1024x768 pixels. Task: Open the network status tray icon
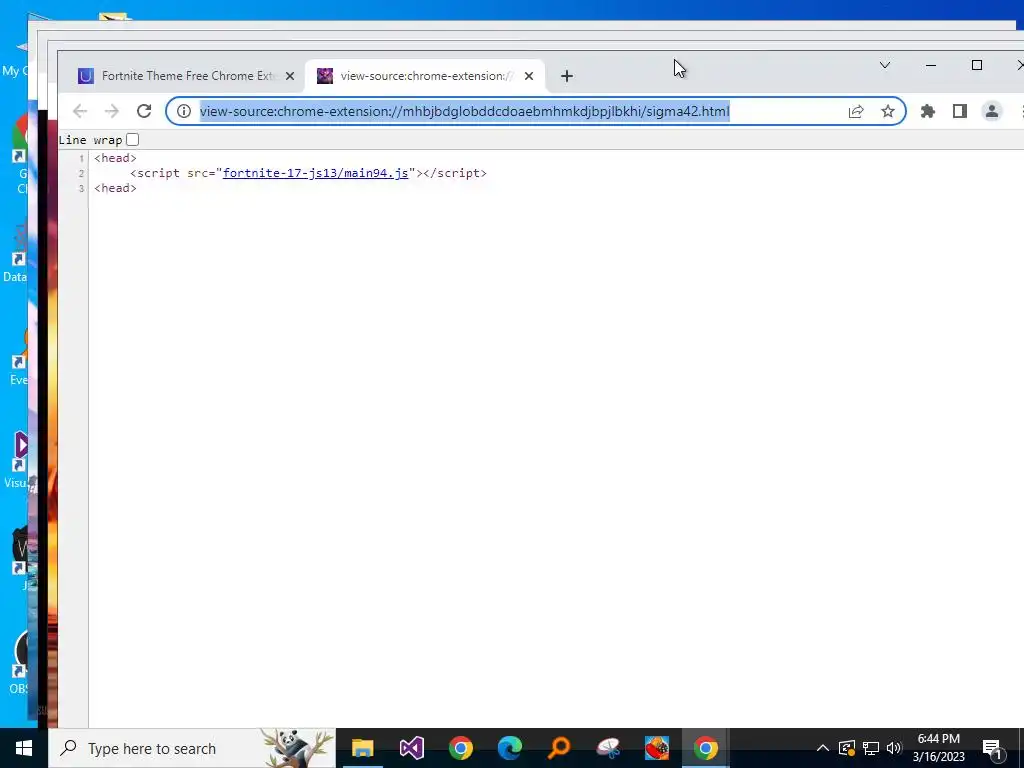[871, 748]
